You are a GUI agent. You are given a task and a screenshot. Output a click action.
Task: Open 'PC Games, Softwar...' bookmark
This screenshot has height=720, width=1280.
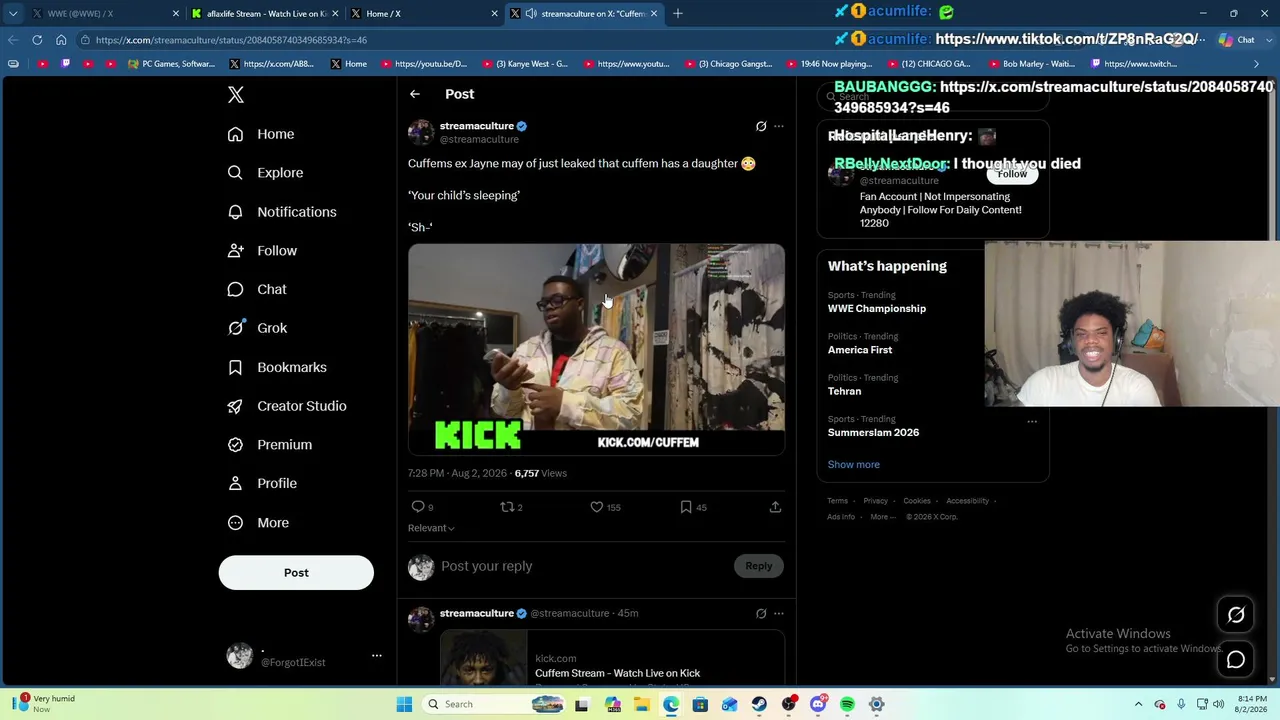tap(171, 64)
